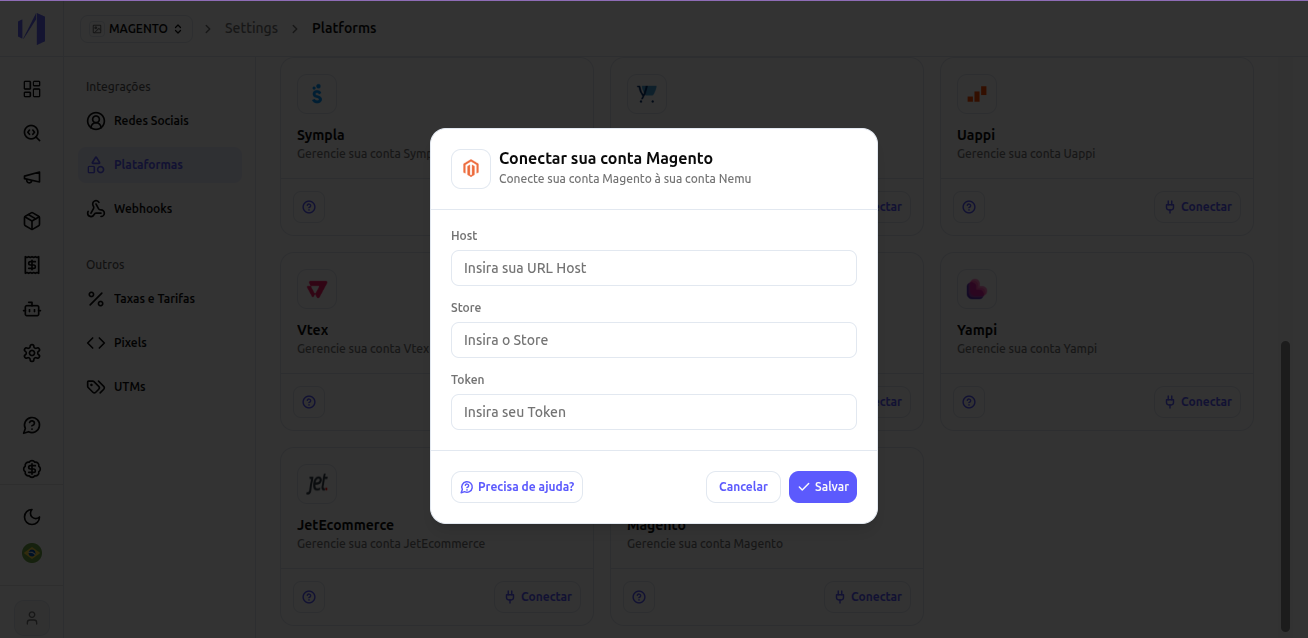Click the Host URL input field
The image size is (1308, 638).
coord(654,268)
